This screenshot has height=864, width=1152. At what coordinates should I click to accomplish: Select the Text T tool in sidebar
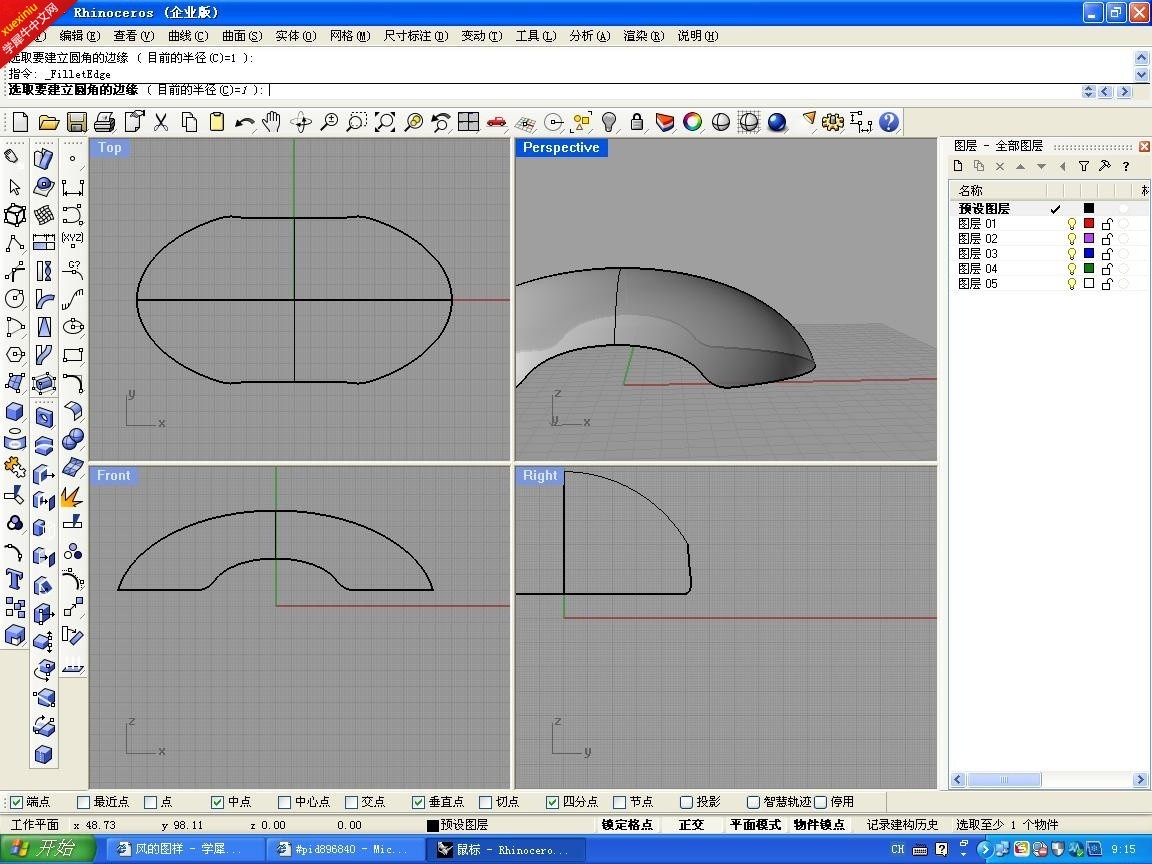15,580
